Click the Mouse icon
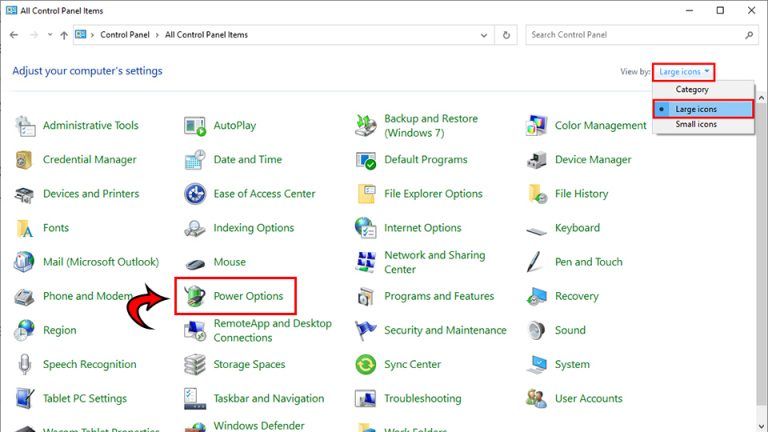This screenshot has height=432, width=768. [x=195, y=264]
